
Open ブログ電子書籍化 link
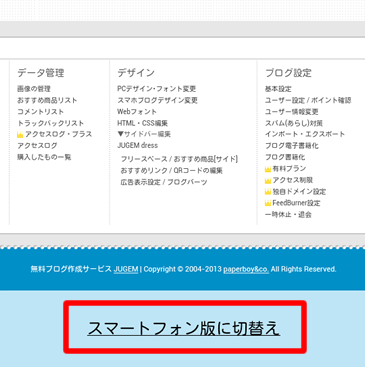tap(292, 146)
